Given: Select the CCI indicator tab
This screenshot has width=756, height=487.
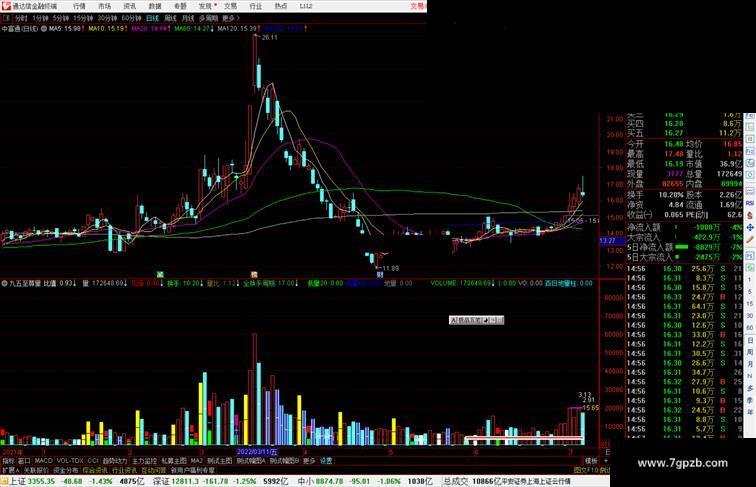Looking at the screenshot, I should pyautogui.click(x=93, y=461).
